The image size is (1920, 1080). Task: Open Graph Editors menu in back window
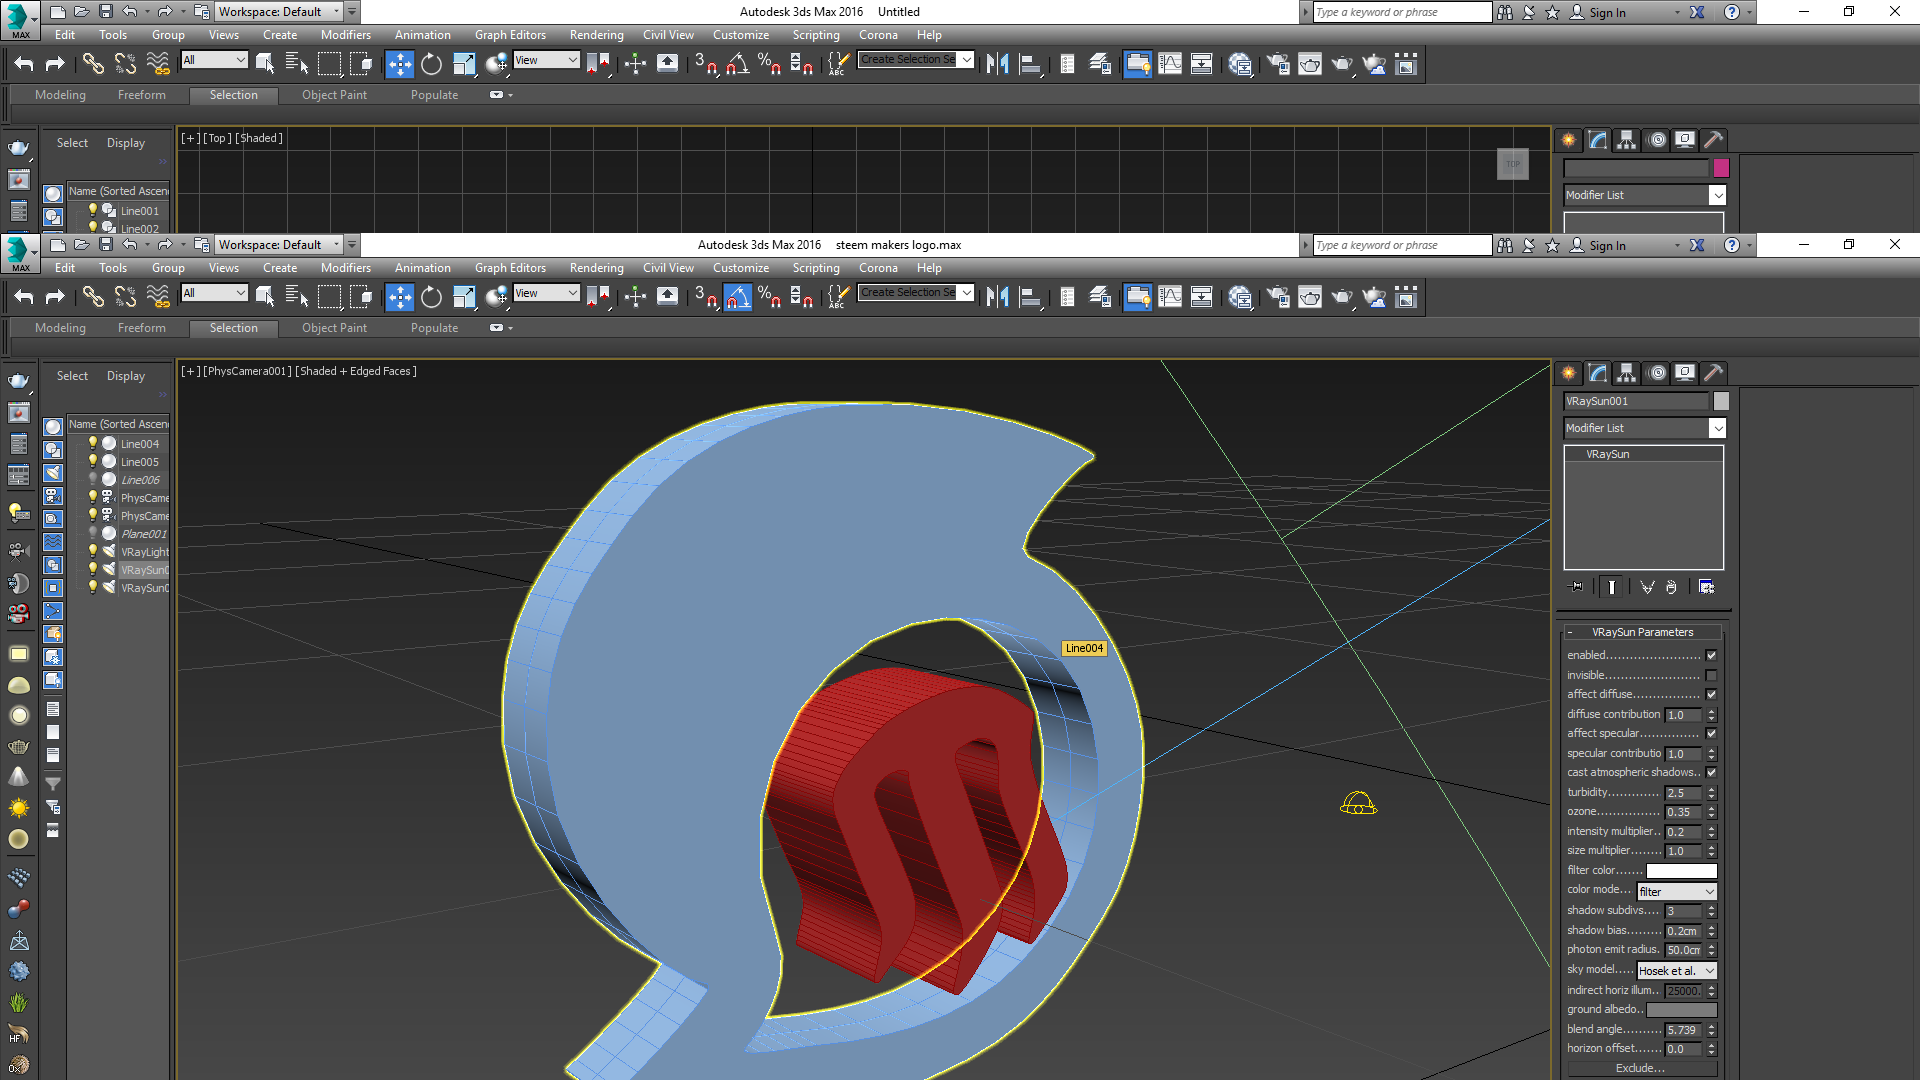[510, 35]
